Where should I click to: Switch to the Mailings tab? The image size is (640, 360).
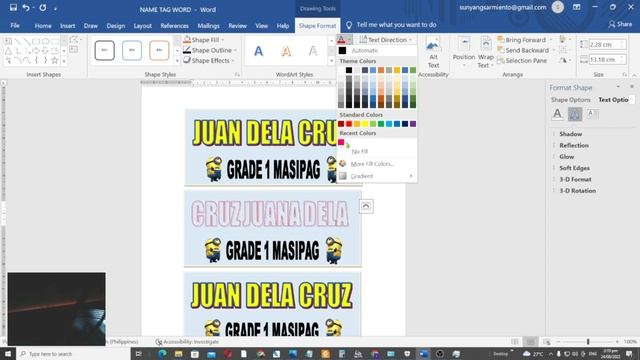click(x=208, y=25)
